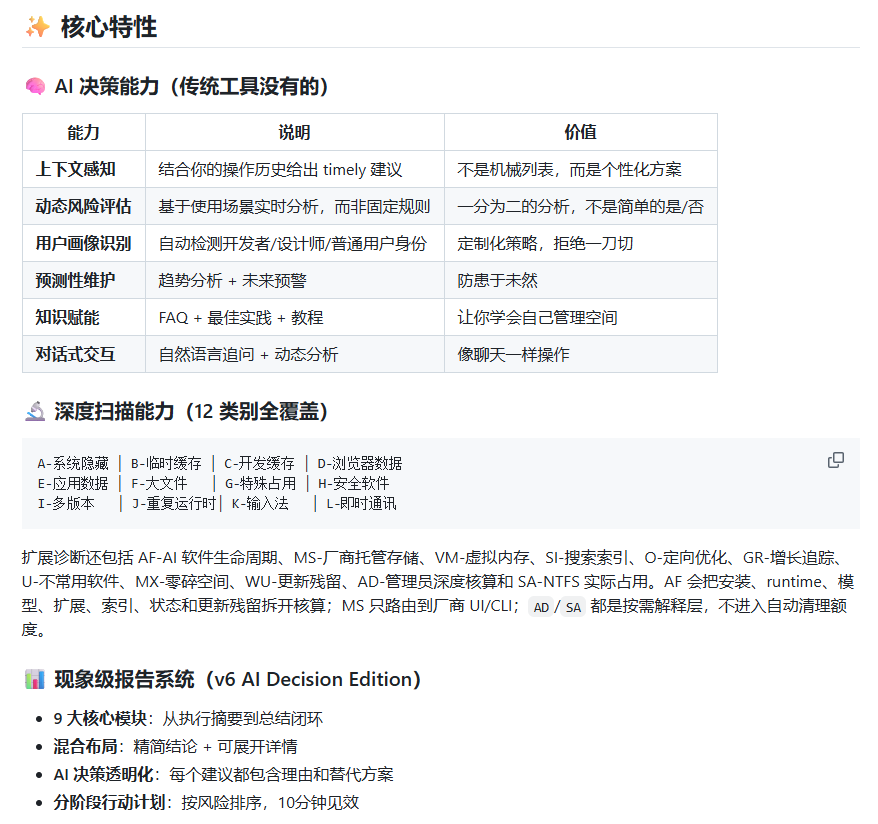Click A-系统隐藏 in the code block
878x824 pixels.
point(73,464)
